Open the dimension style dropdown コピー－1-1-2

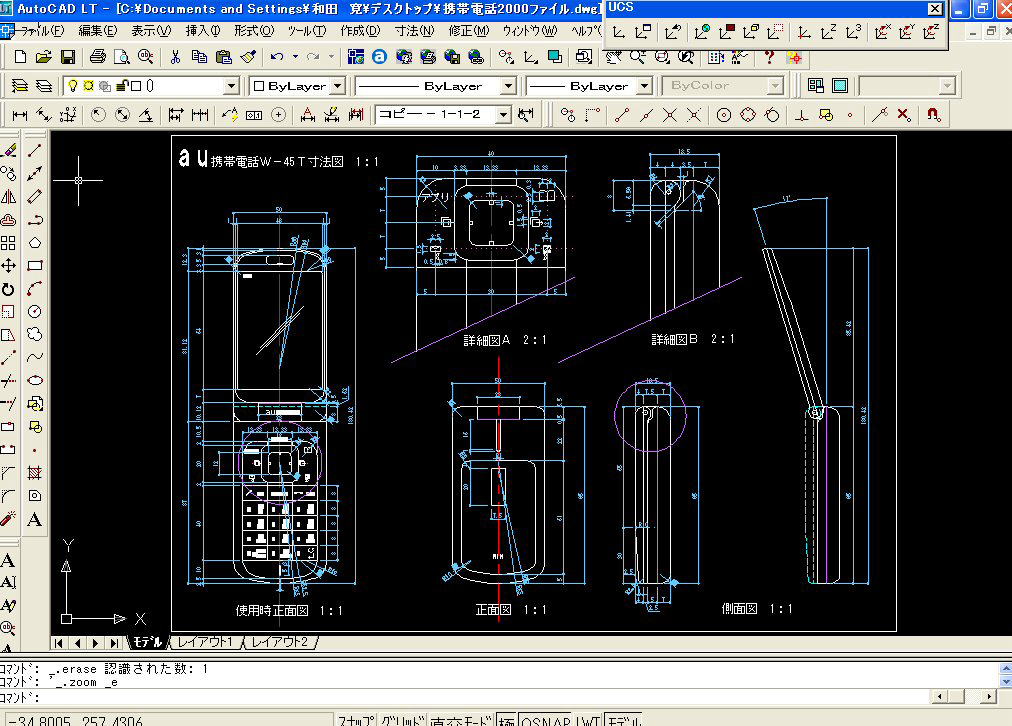503,115
